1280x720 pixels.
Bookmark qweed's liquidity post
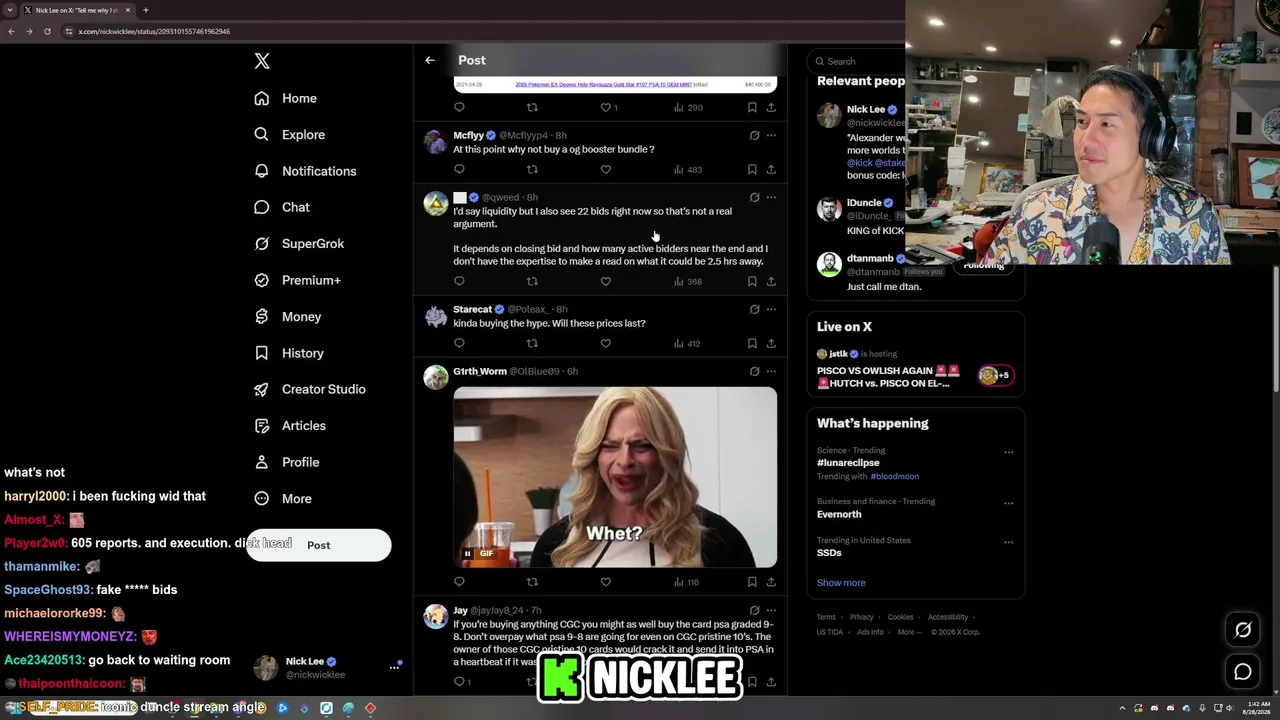point(752,282)
